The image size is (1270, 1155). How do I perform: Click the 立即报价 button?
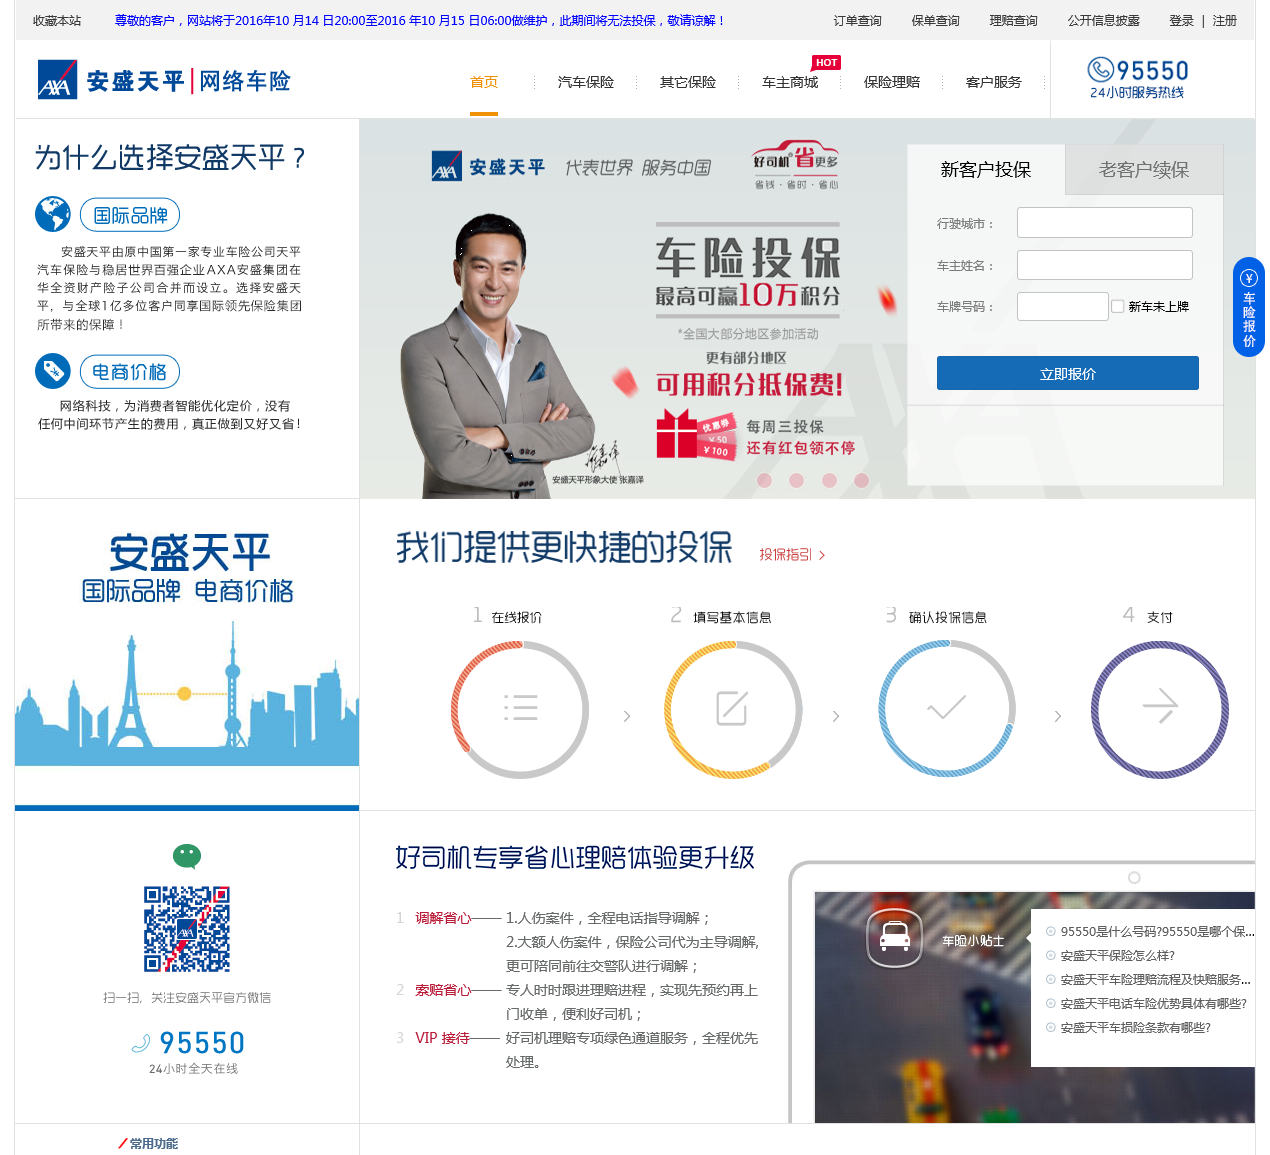point(1068,373)
